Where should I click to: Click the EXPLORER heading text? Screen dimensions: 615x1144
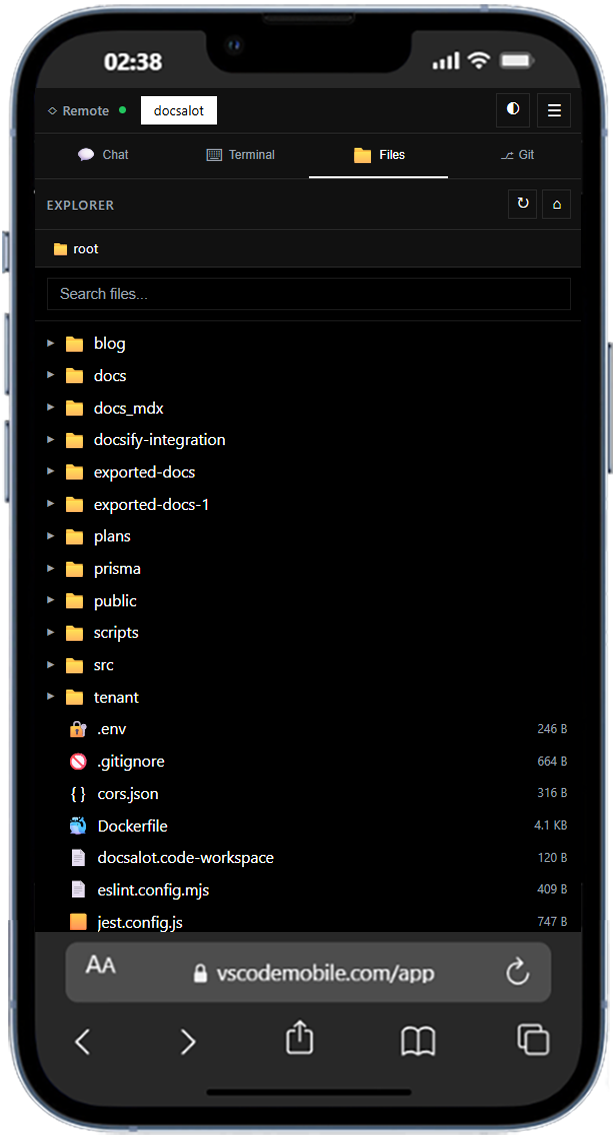coord(80,206)
